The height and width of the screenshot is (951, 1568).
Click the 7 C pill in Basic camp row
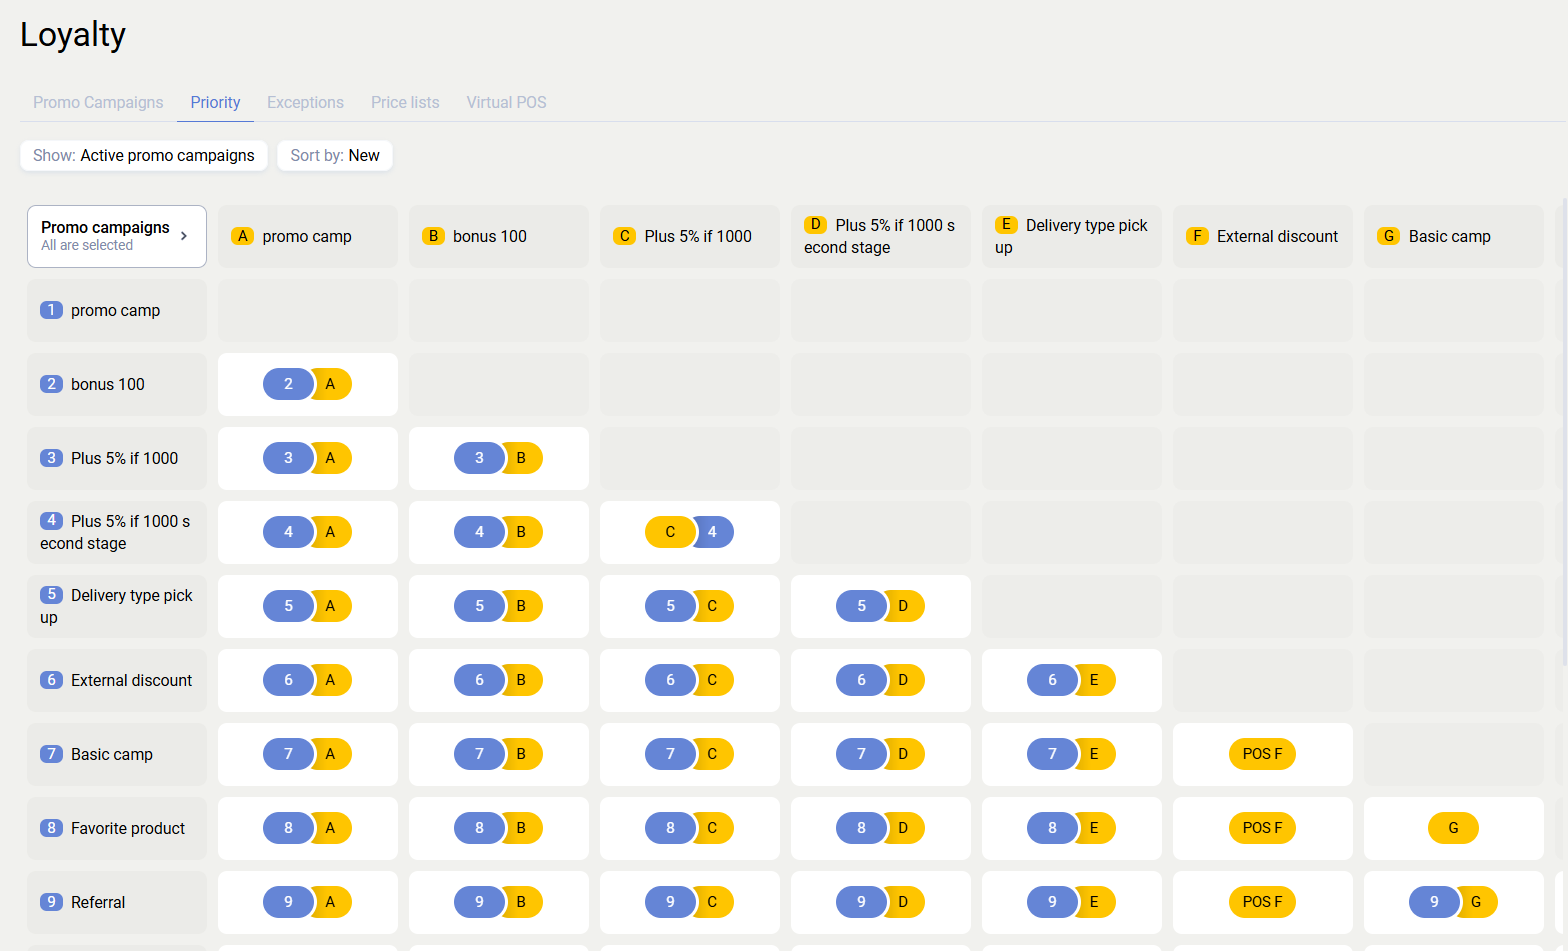tap(689, 754)
